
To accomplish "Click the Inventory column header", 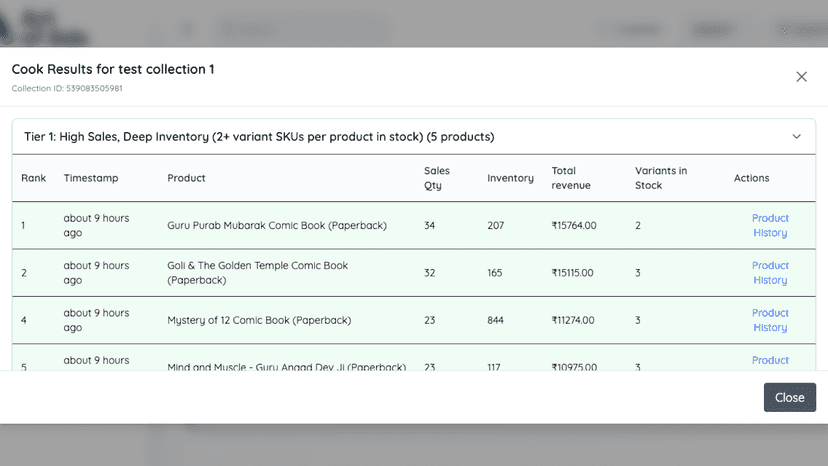I will (510, 178).
